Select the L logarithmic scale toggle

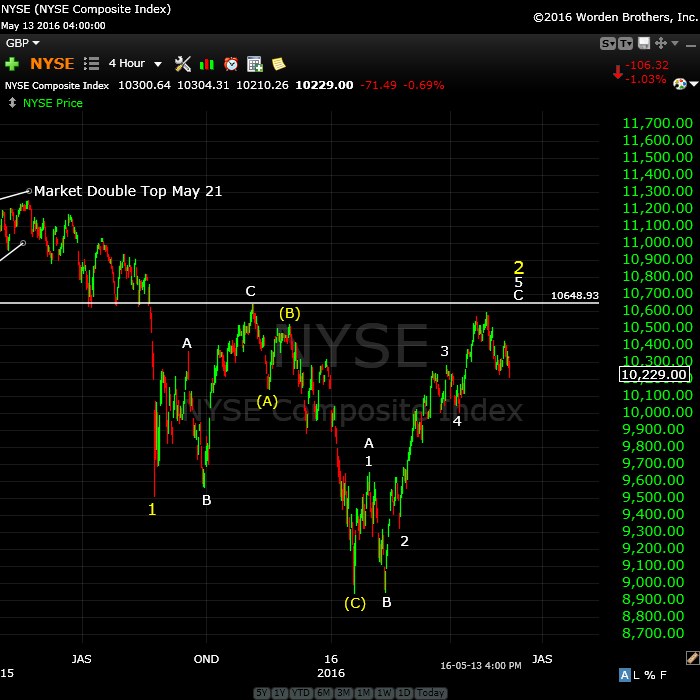pyautogui.click(x=637, y=675)
